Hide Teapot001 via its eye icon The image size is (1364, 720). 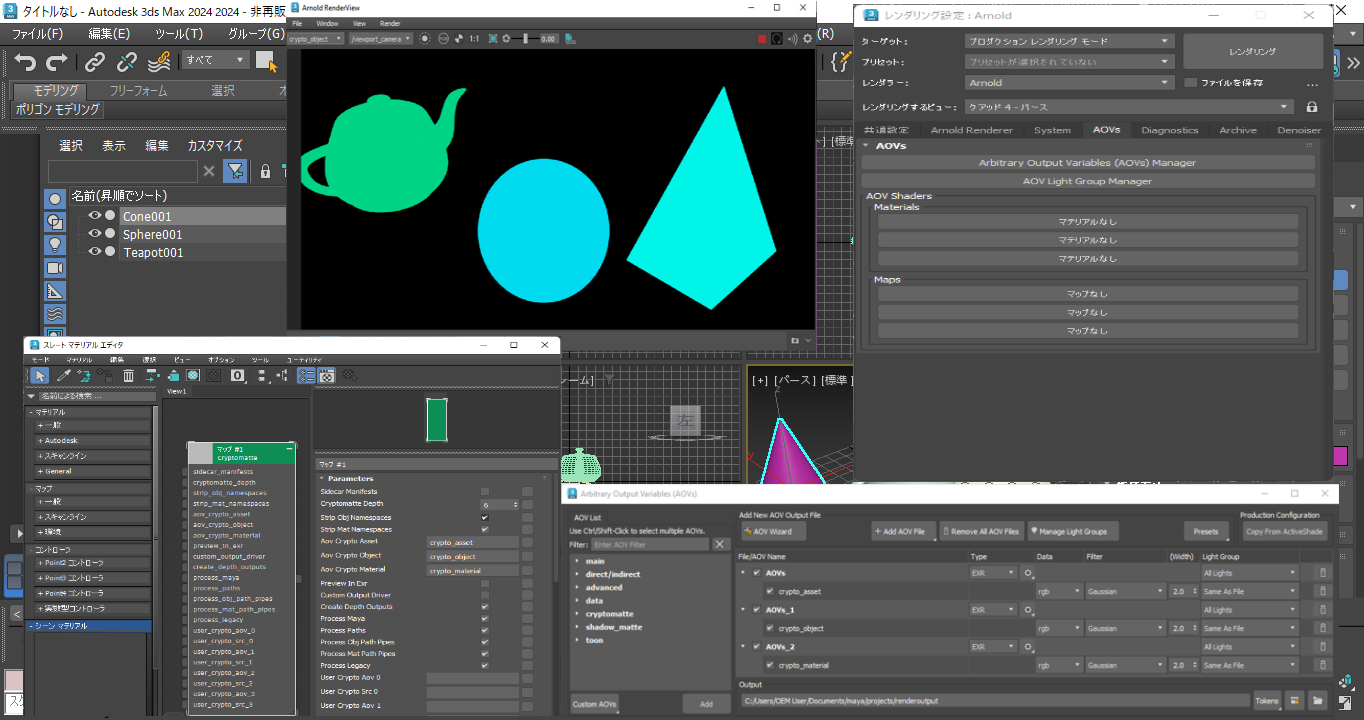95,252
